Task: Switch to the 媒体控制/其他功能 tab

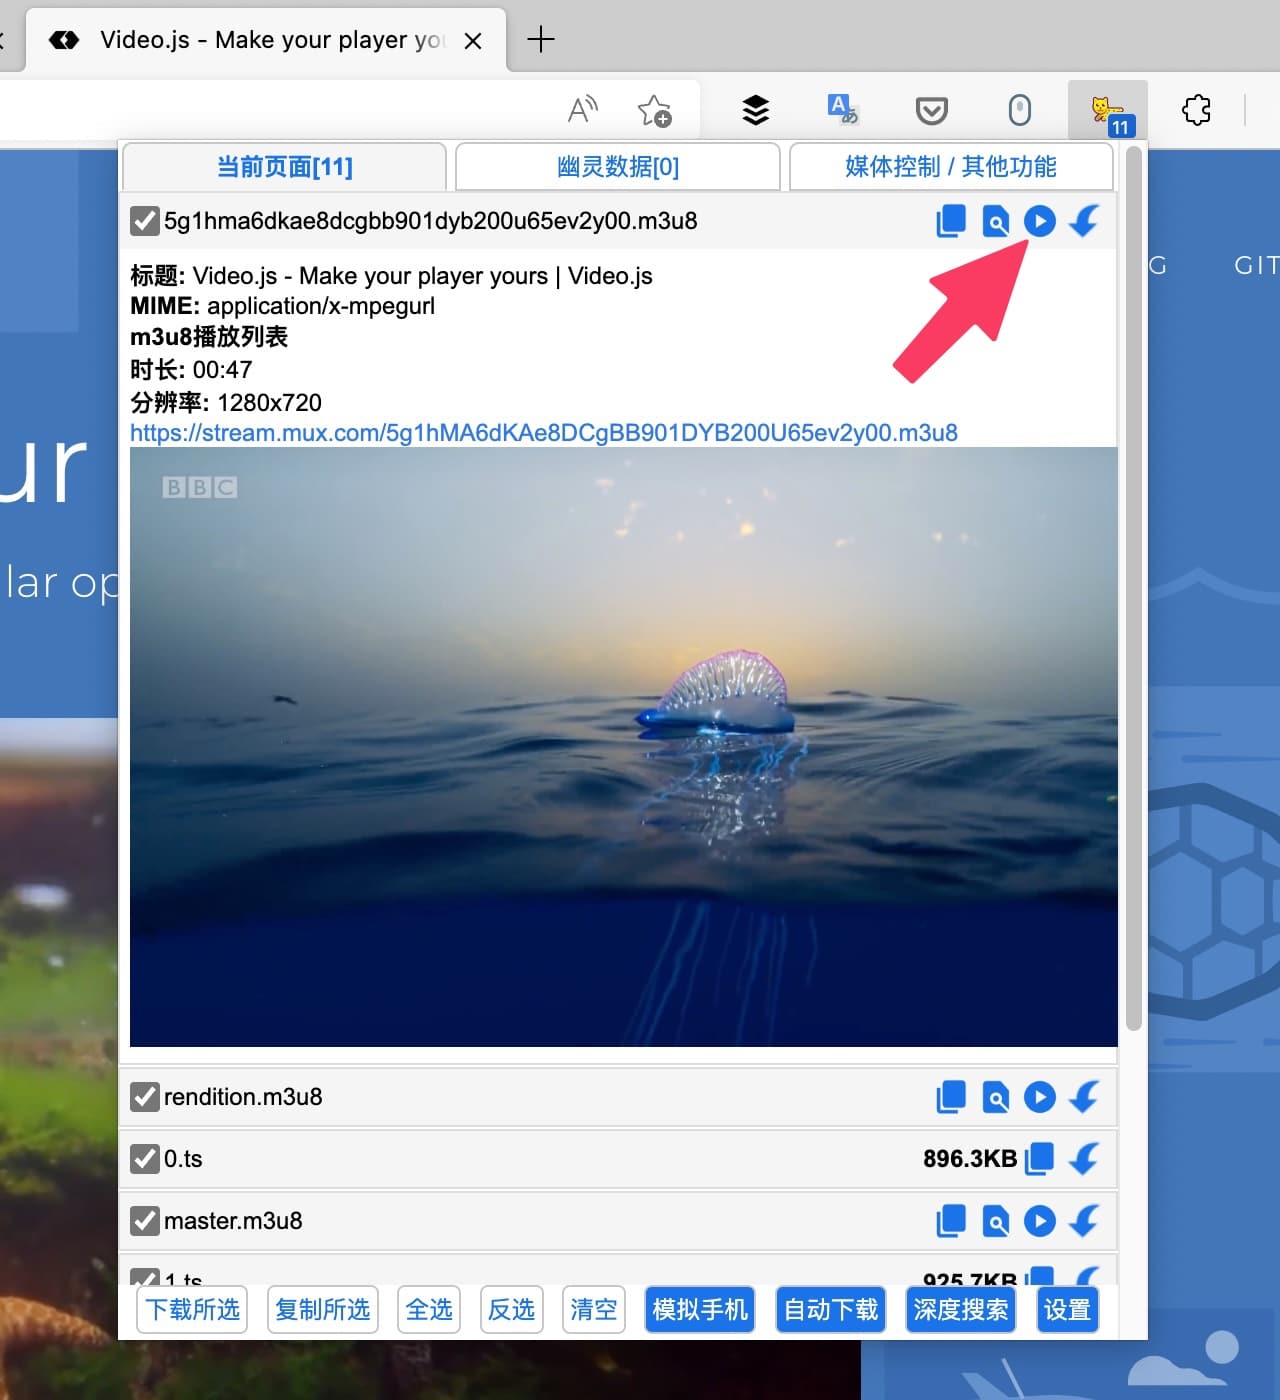Action: pos(949,167)
